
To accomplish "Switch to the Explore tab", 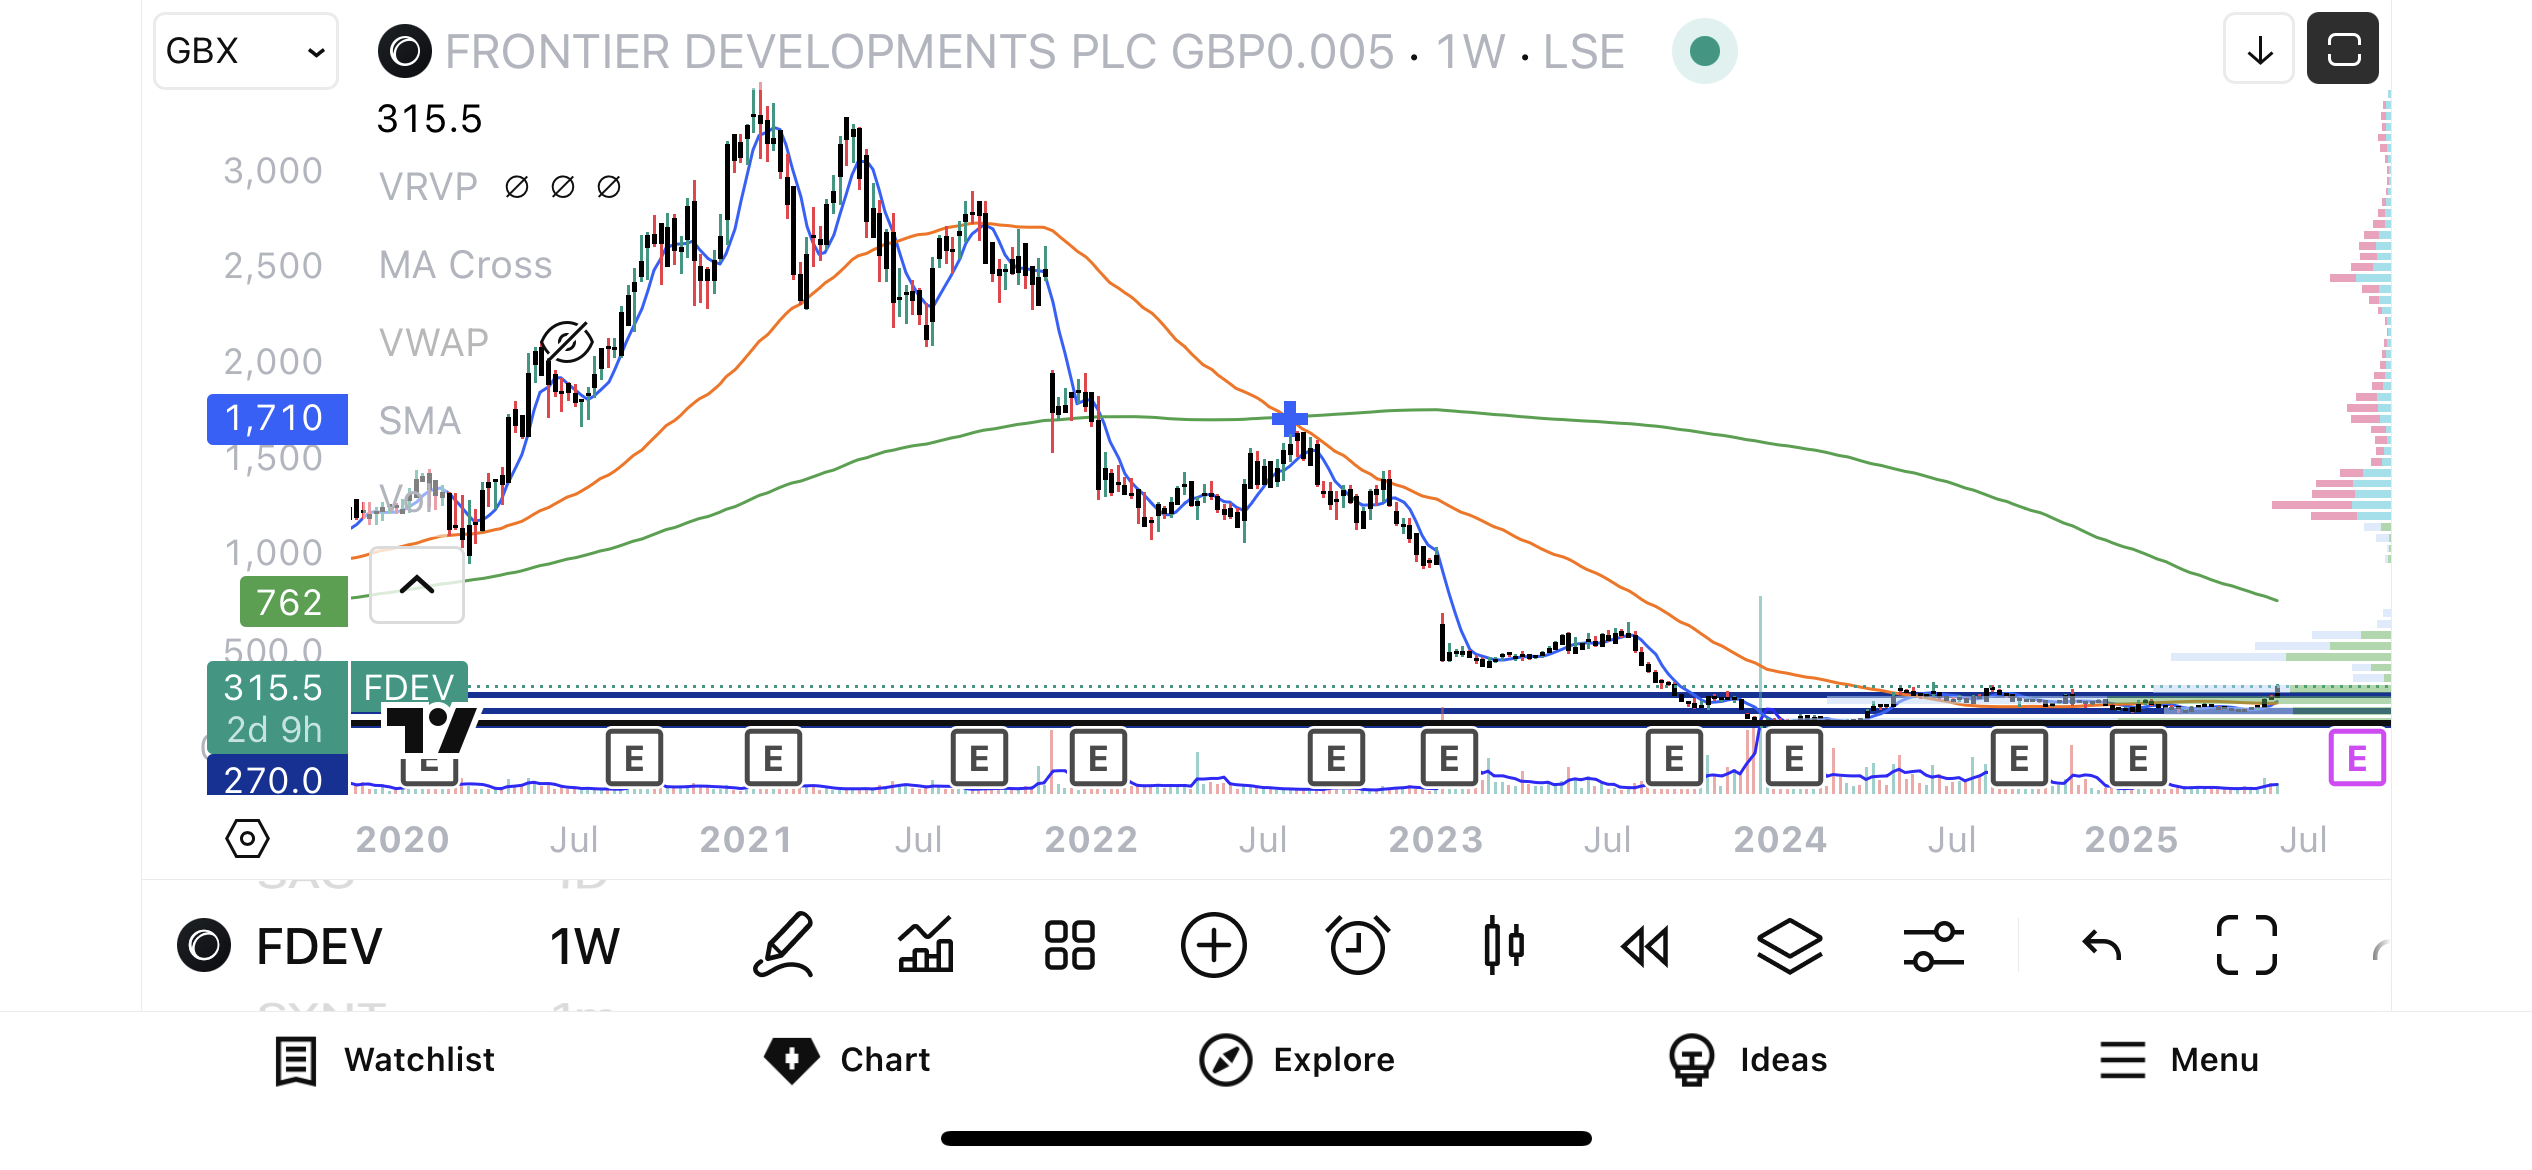I will [x=1297, y=1060].
